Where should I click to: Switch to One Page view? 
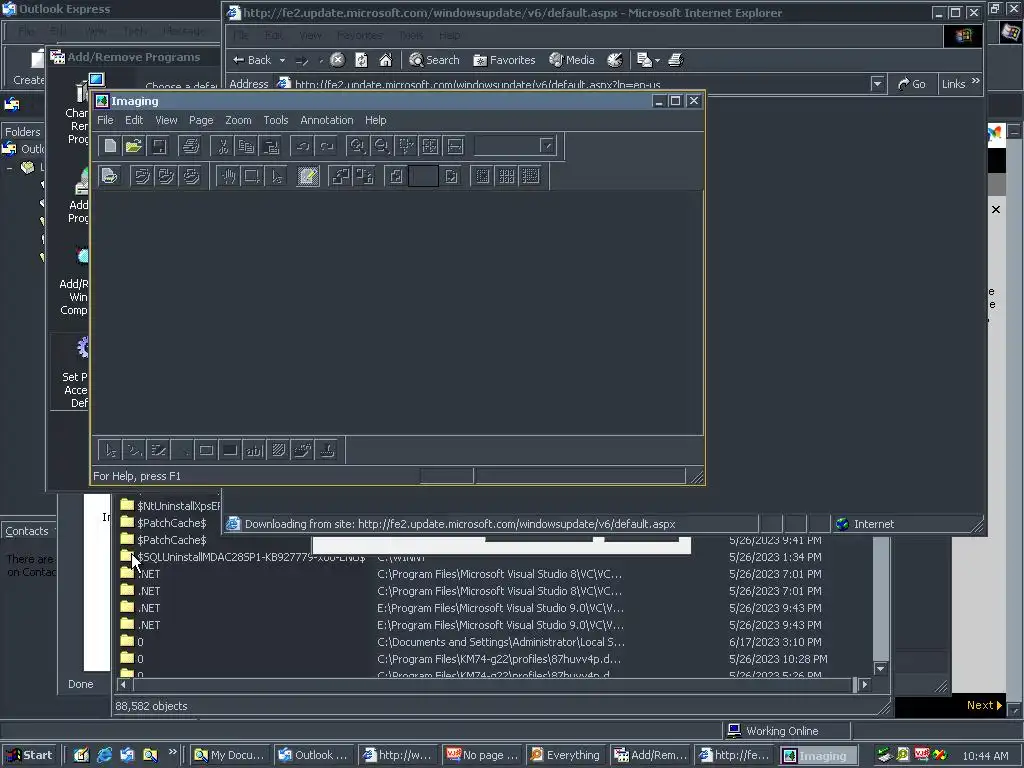click(482, 176)
